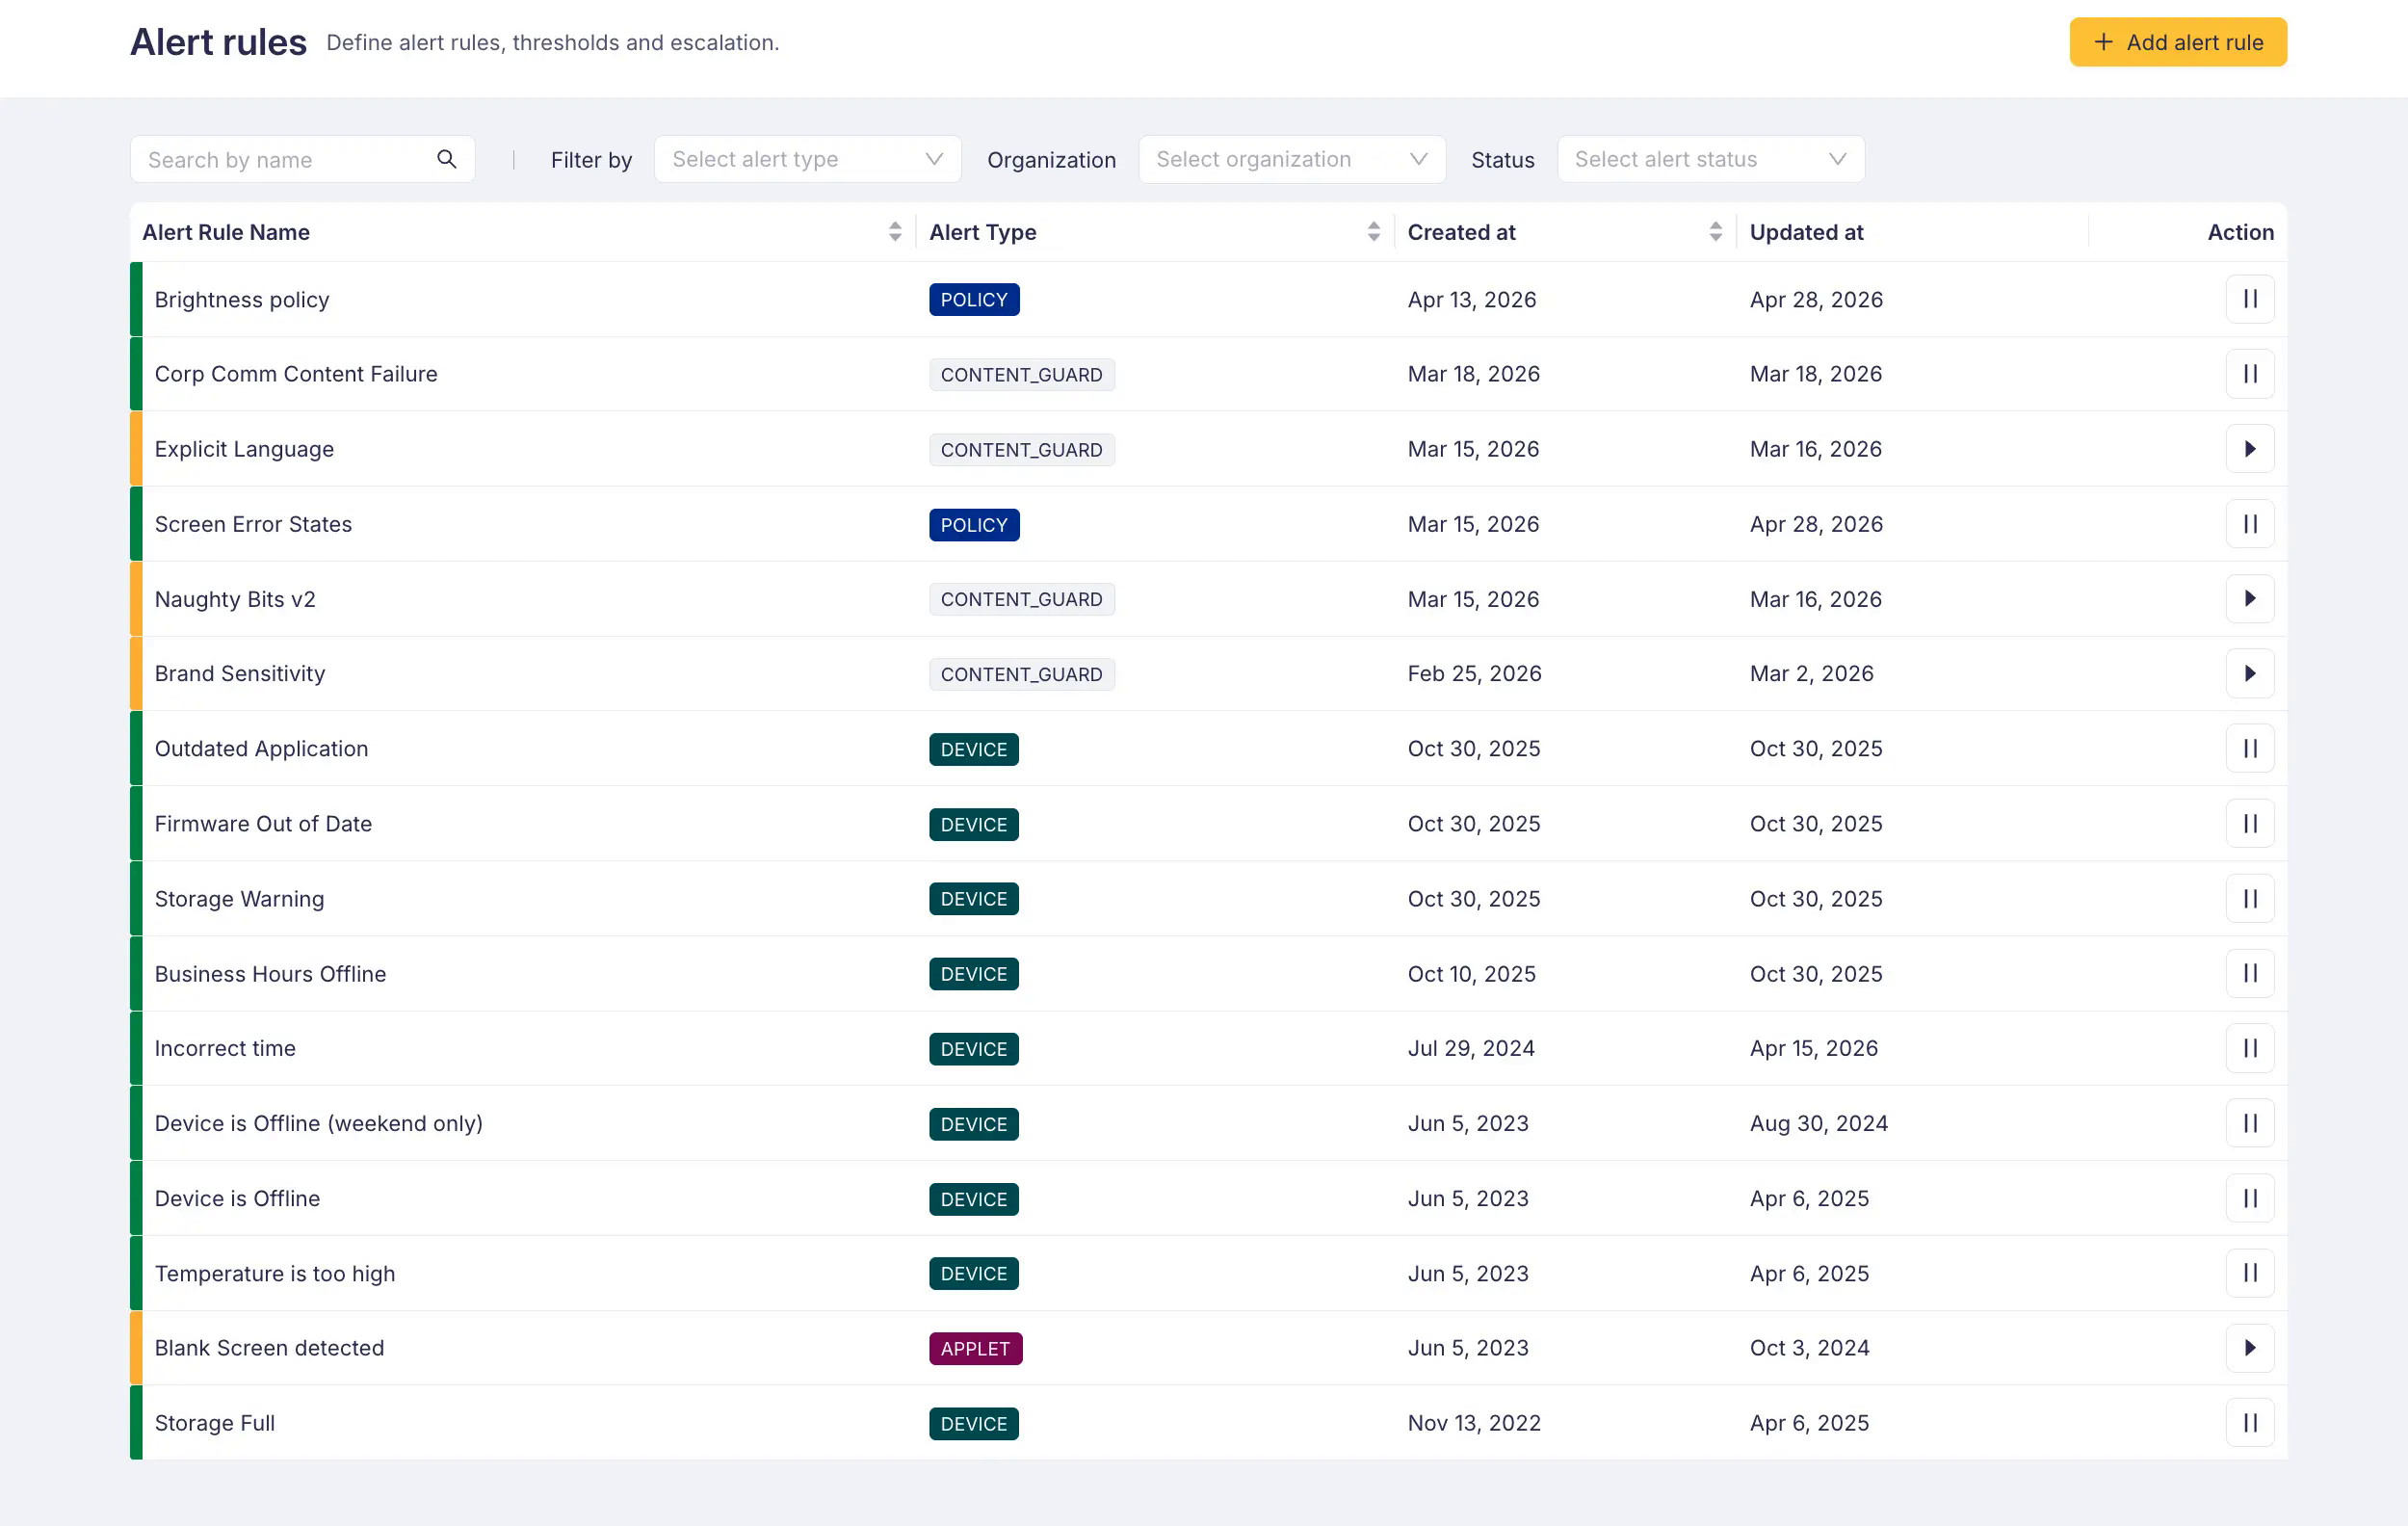Viewport: 2408px width, 1526px height.
Task: Select the Nov 13, 2022 created date
Action: [1474, 1423]
